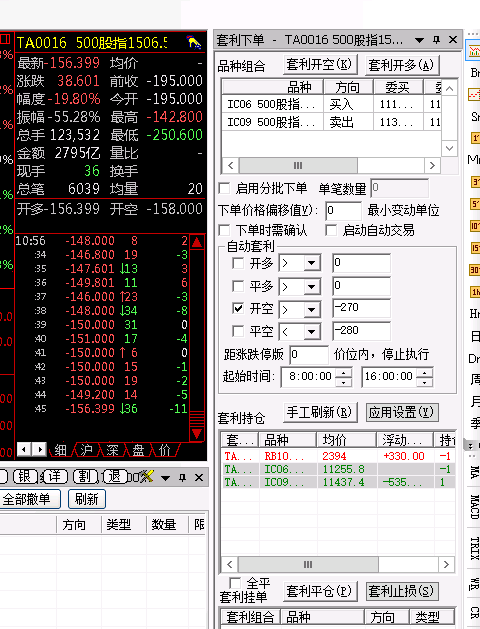This screenshot has width=480, height=629.
Task: Open the 套利下单 panel header dropdown arrow
Action: (419, 40)
